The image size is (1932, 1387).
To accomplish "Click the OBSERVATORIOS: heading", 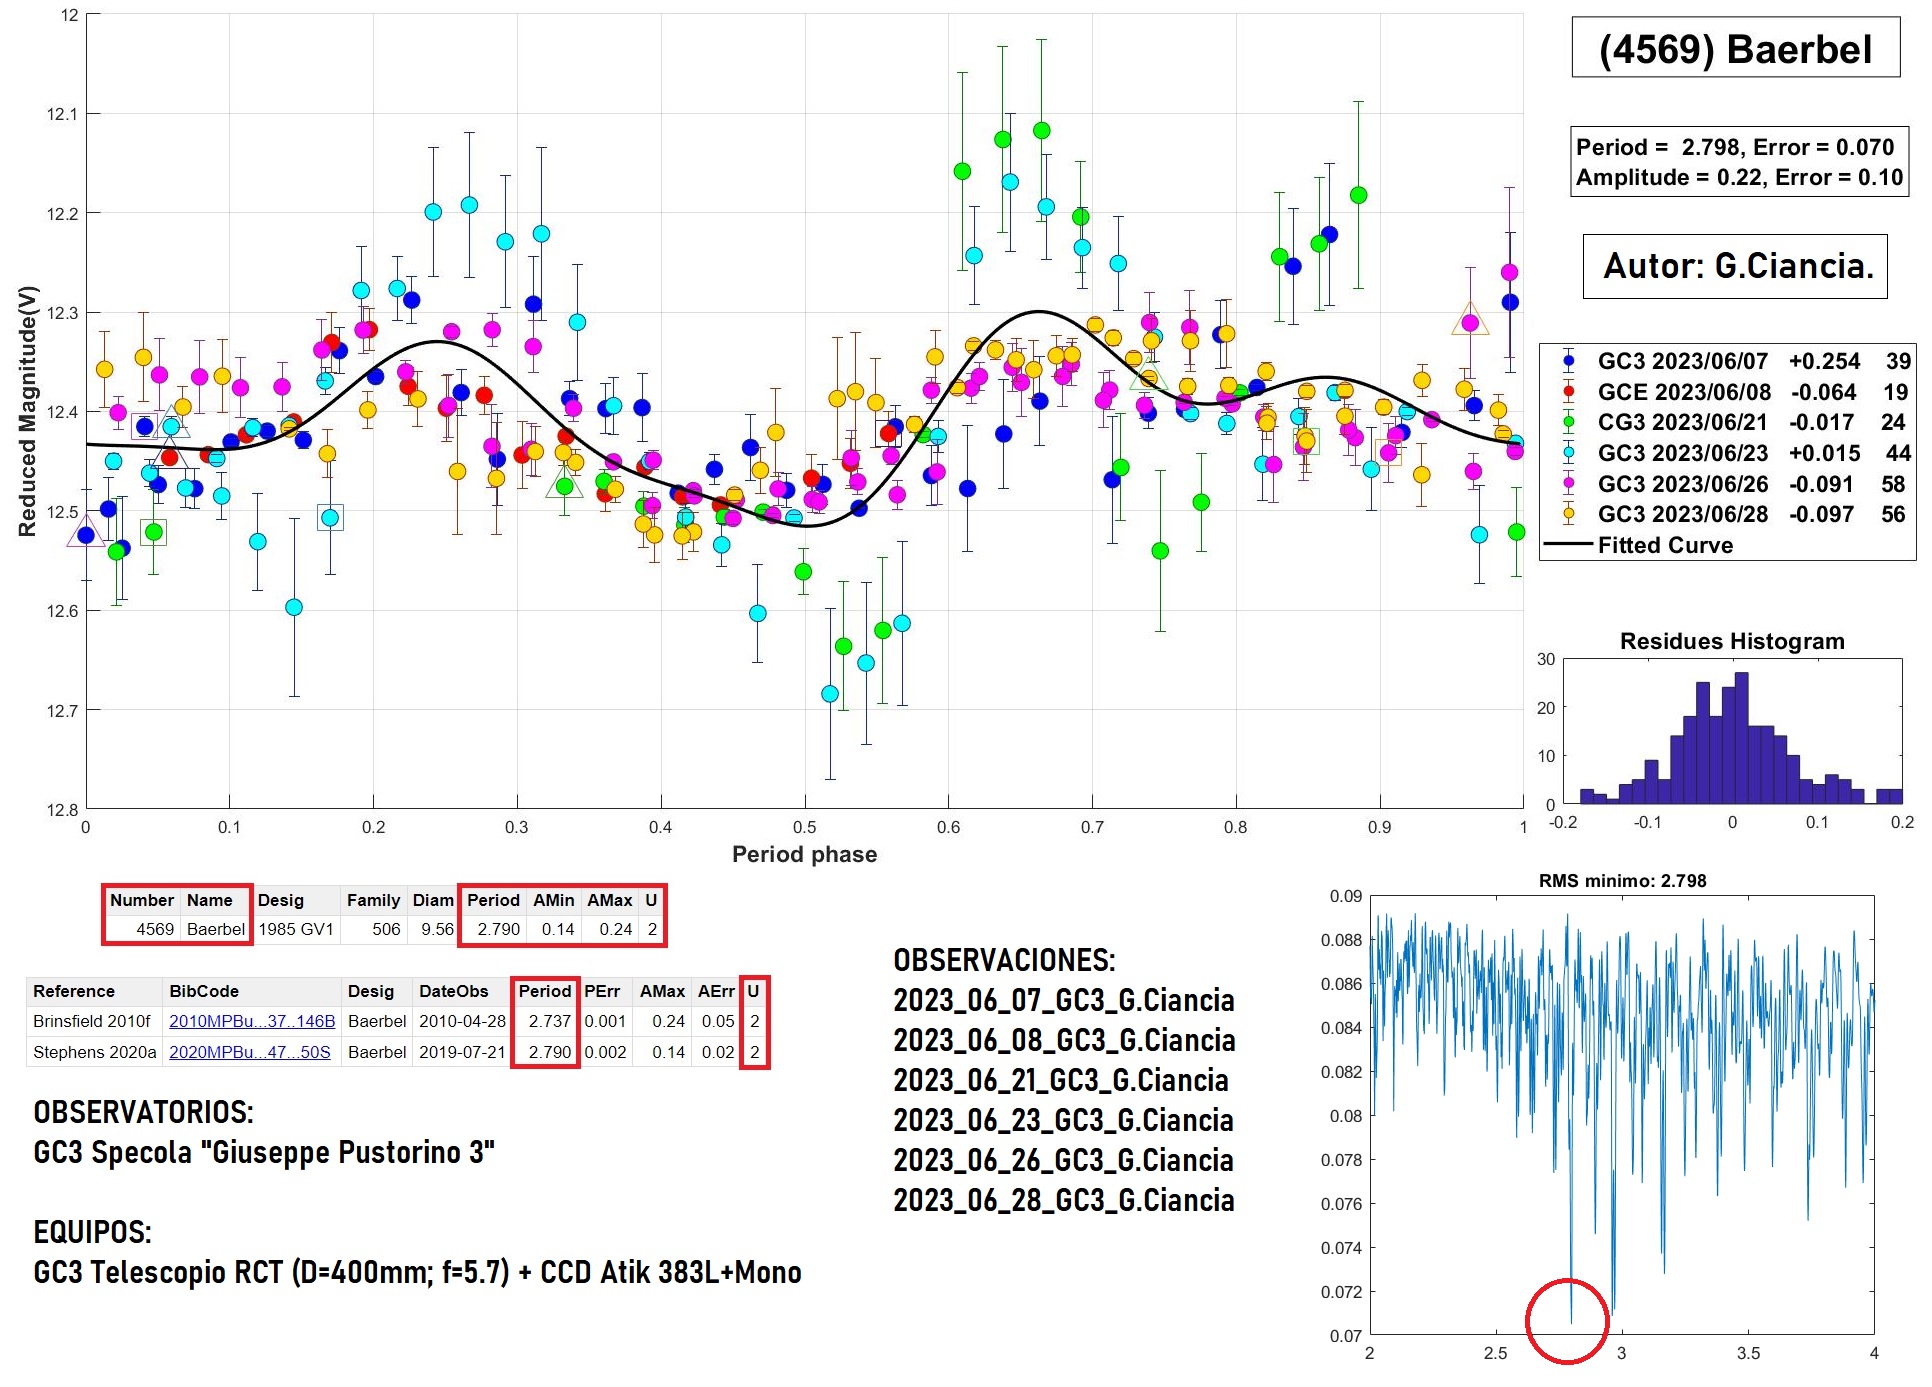I will pos(143,1112).
